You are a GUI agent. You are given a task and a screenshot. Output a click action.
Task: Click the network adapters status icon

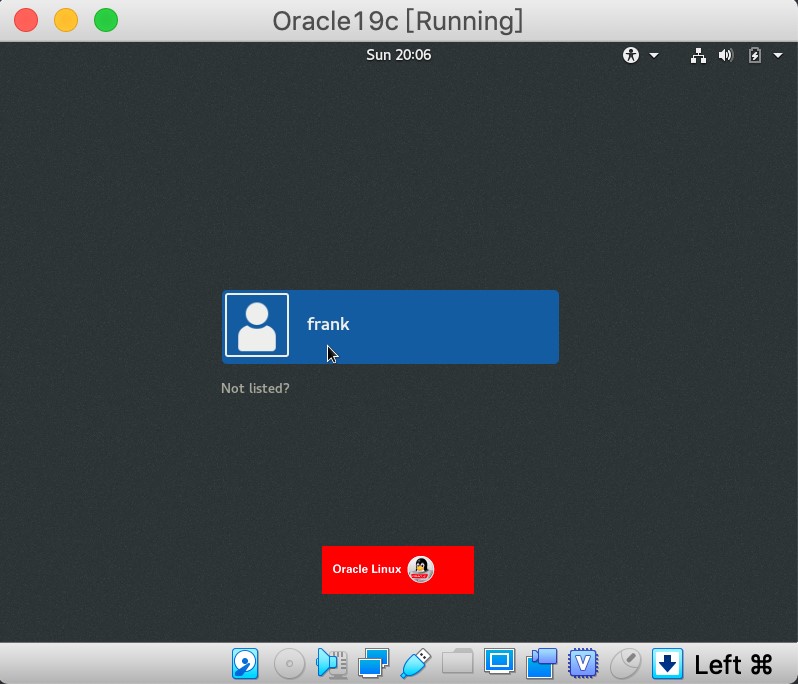tap(374, 663)
